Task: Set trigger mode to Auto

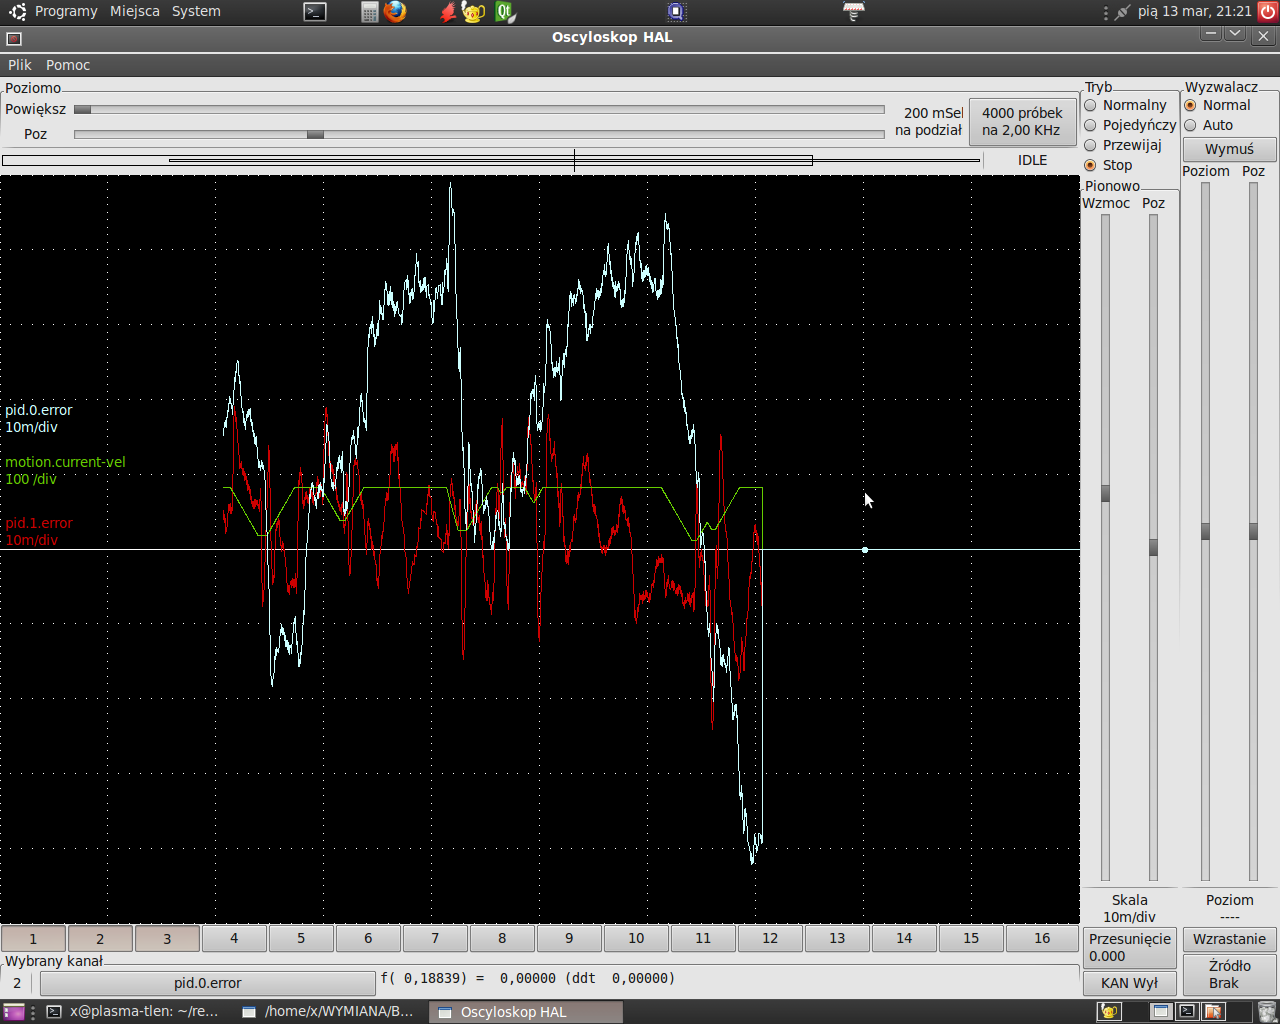Action: coord(1209,125)
